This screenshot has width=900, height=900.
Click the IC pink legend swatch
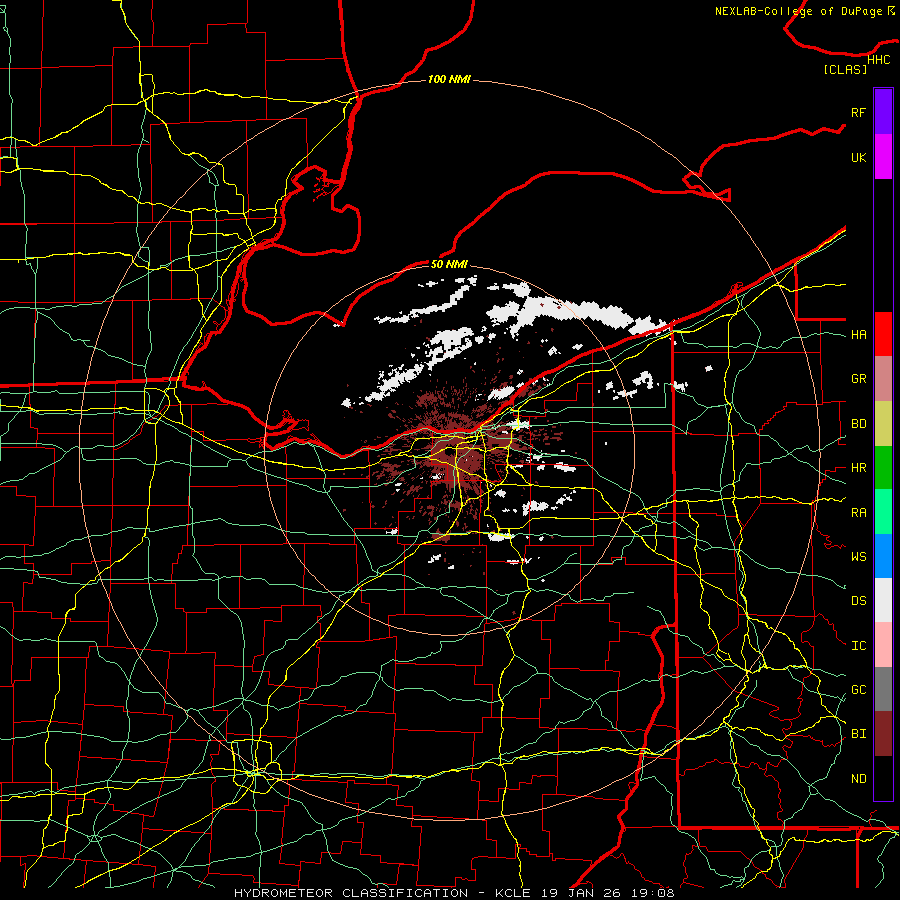[x=883, y=645]
